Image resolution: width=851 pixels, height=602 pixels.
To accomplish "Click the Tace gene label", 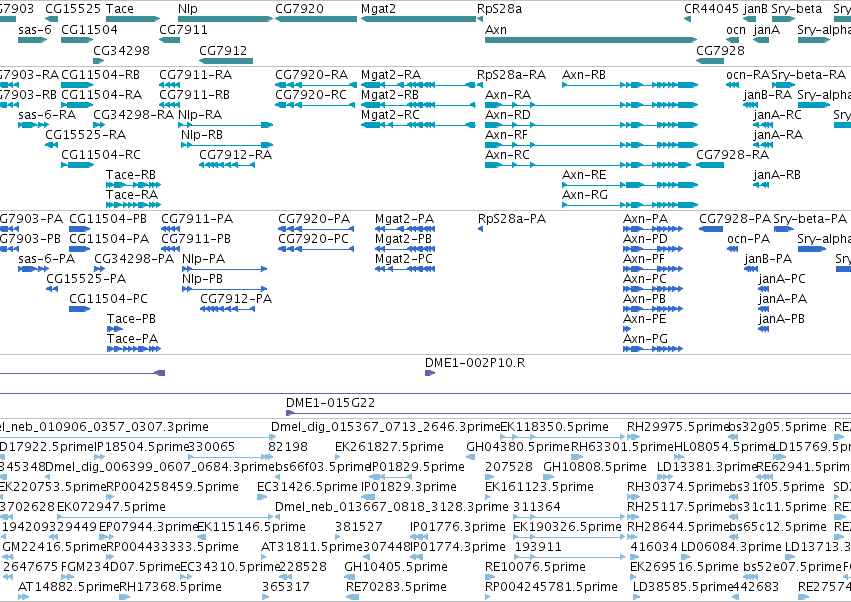I will click(119, 9).
